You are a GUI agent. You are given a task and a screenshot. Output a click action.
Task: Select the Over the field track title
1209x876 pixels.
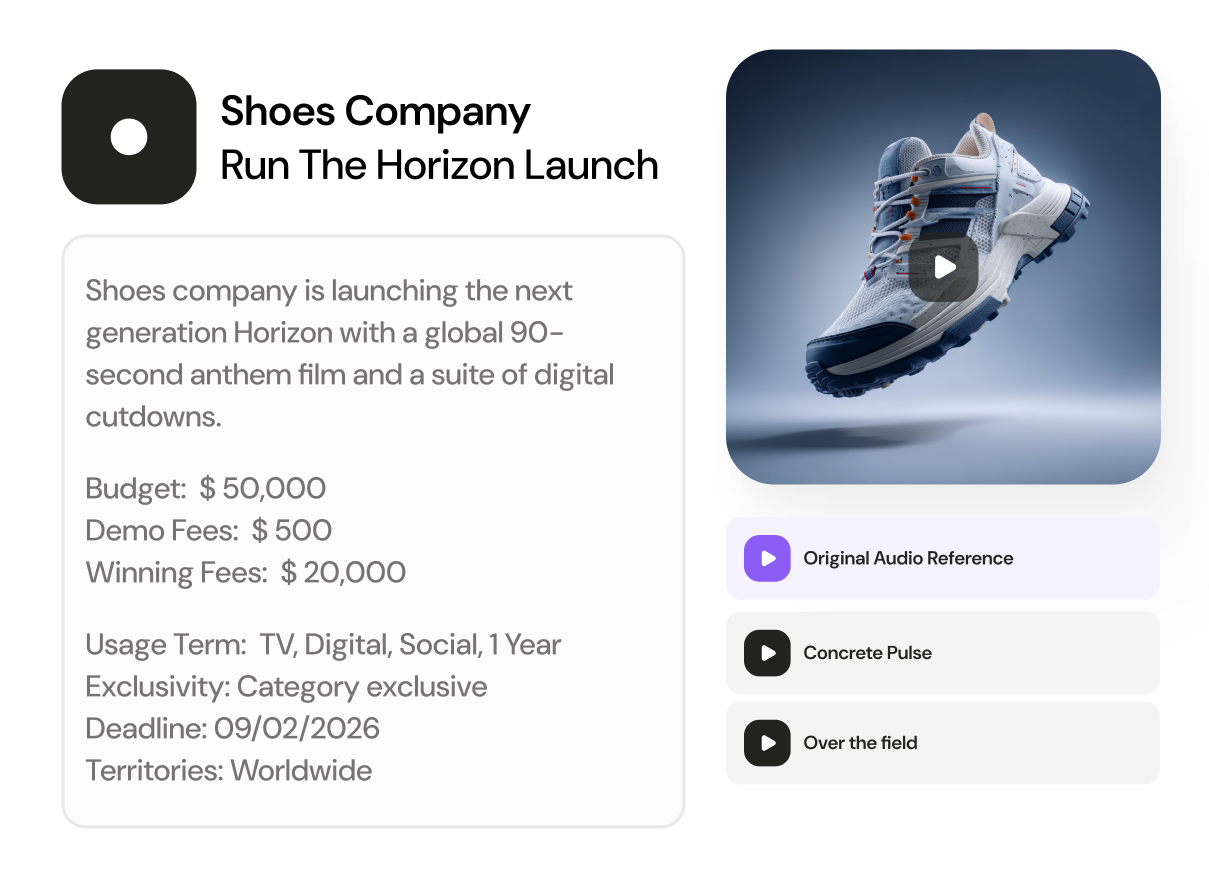tap(860, 743)
